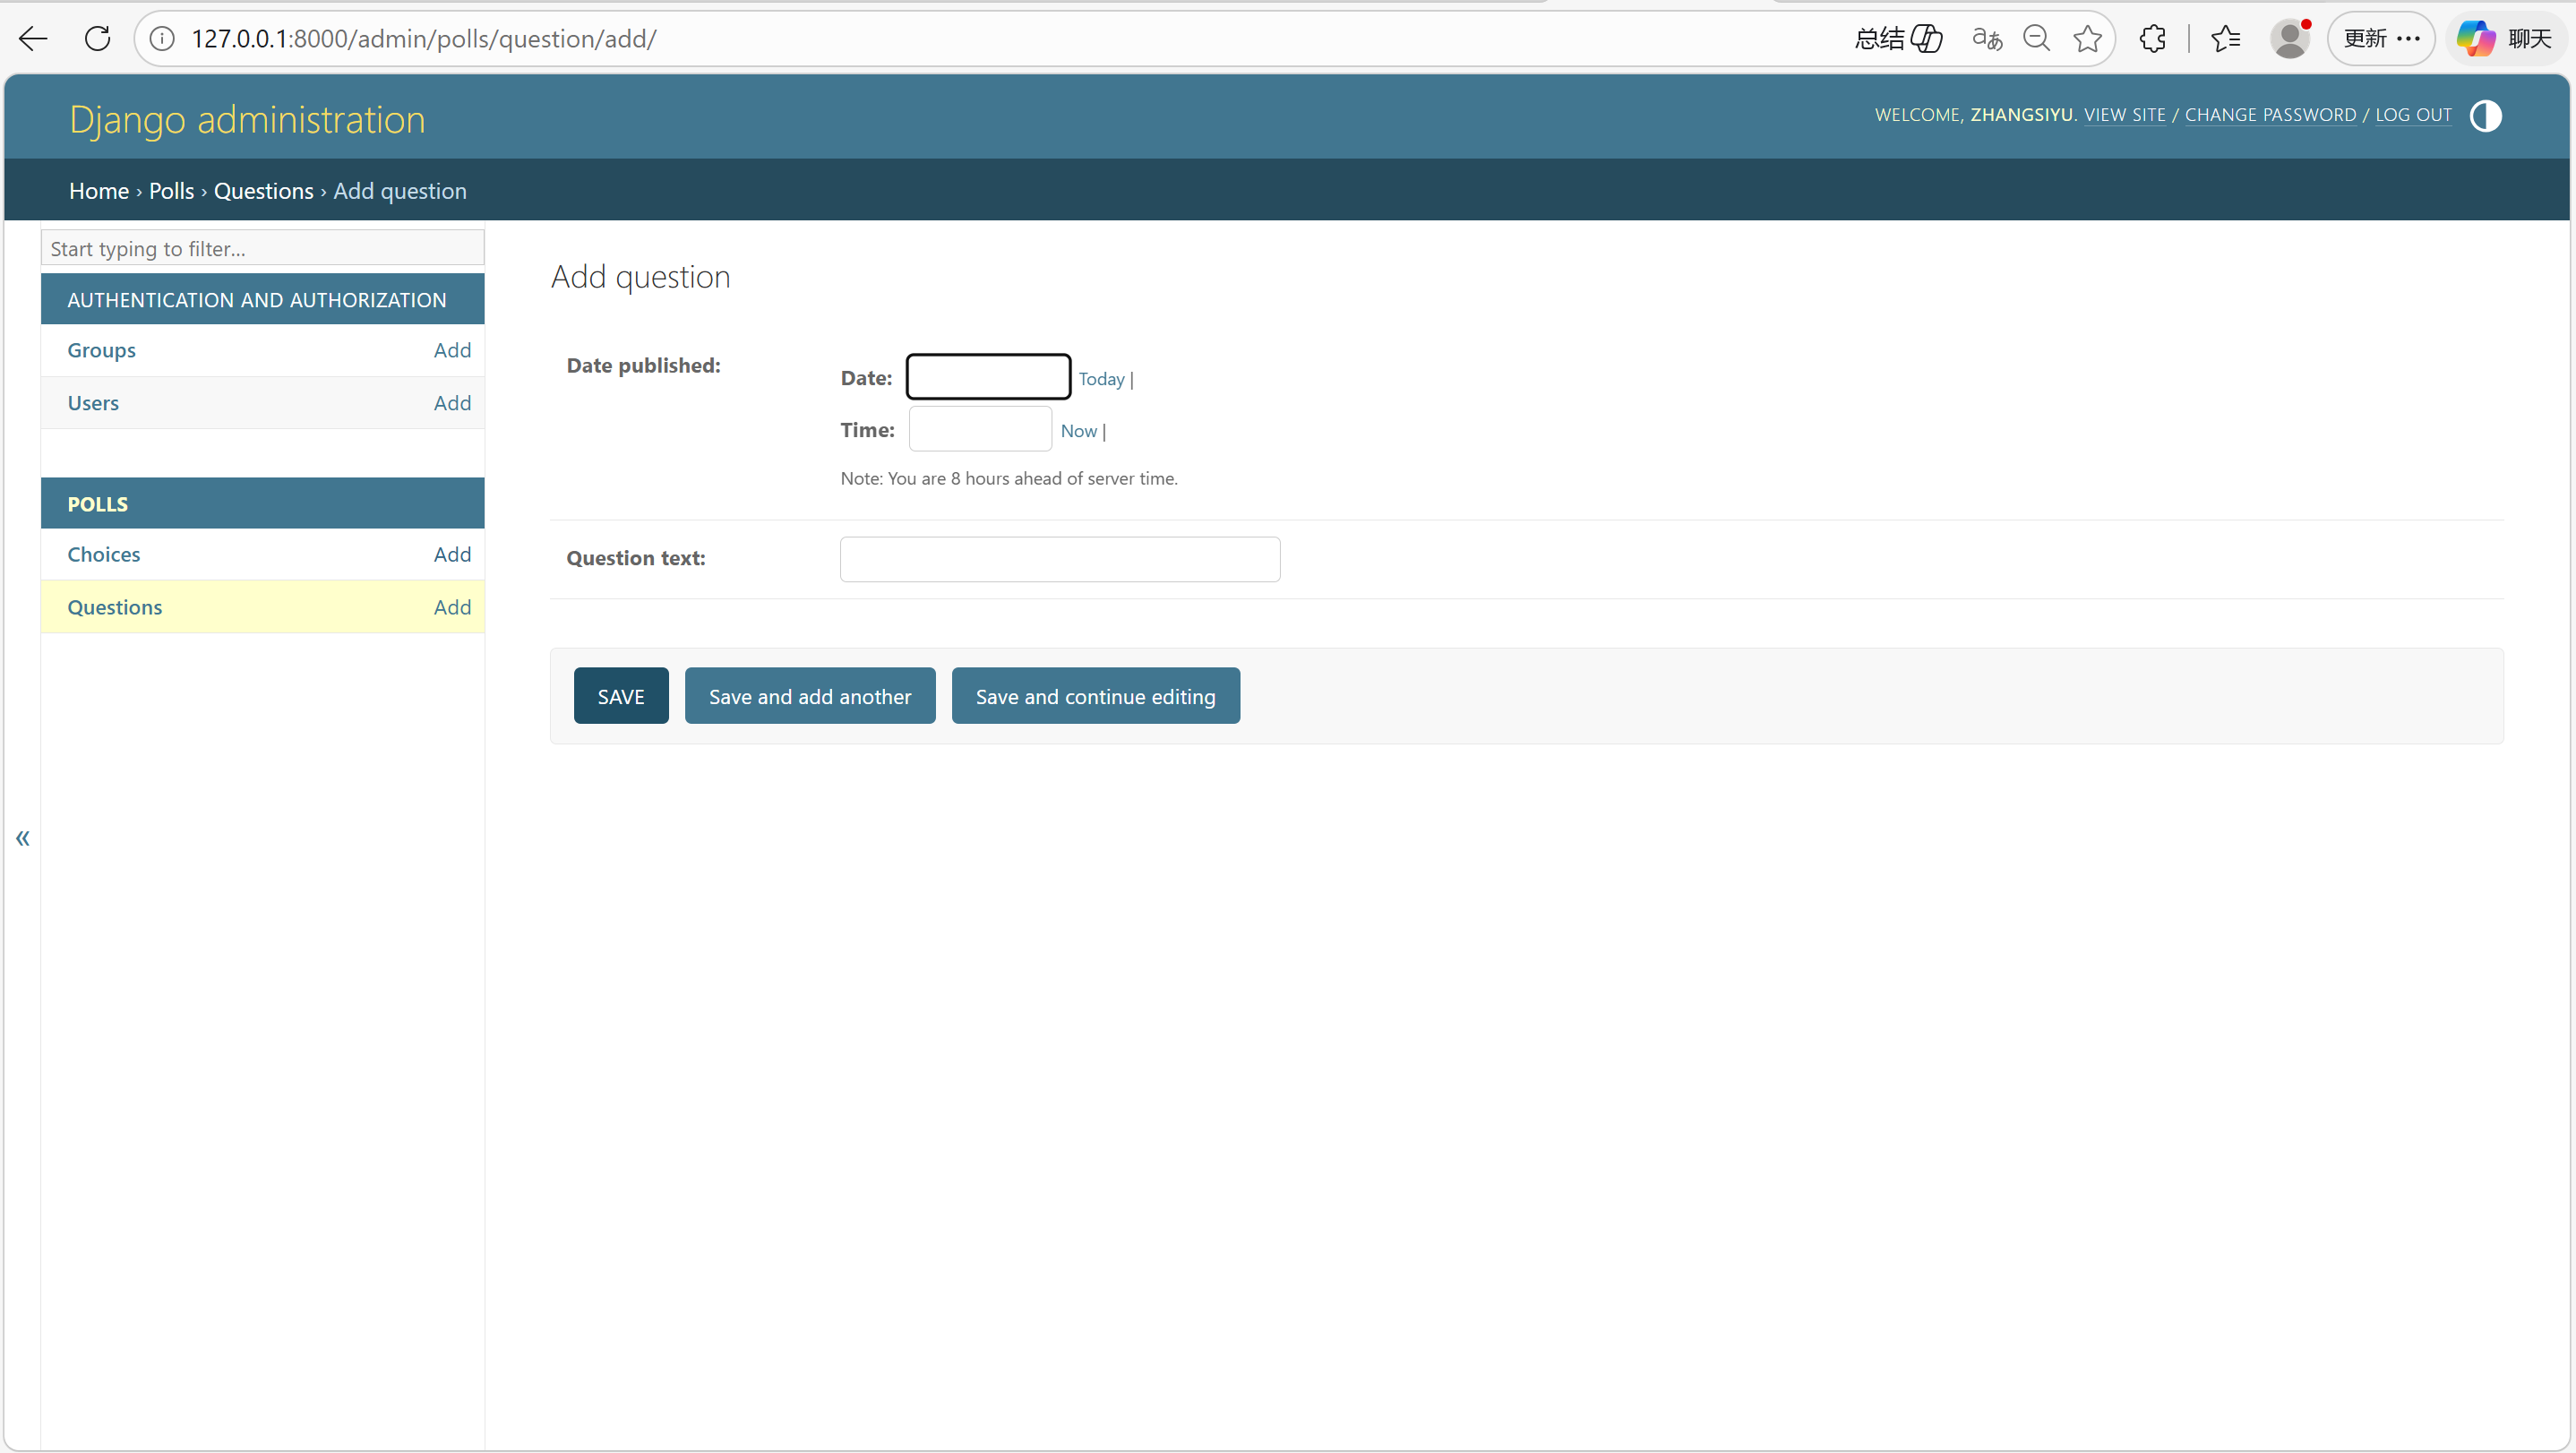The image size is (2576, 1453).
Task: Reload the page with refresh icon
Action: pos(97,39)
